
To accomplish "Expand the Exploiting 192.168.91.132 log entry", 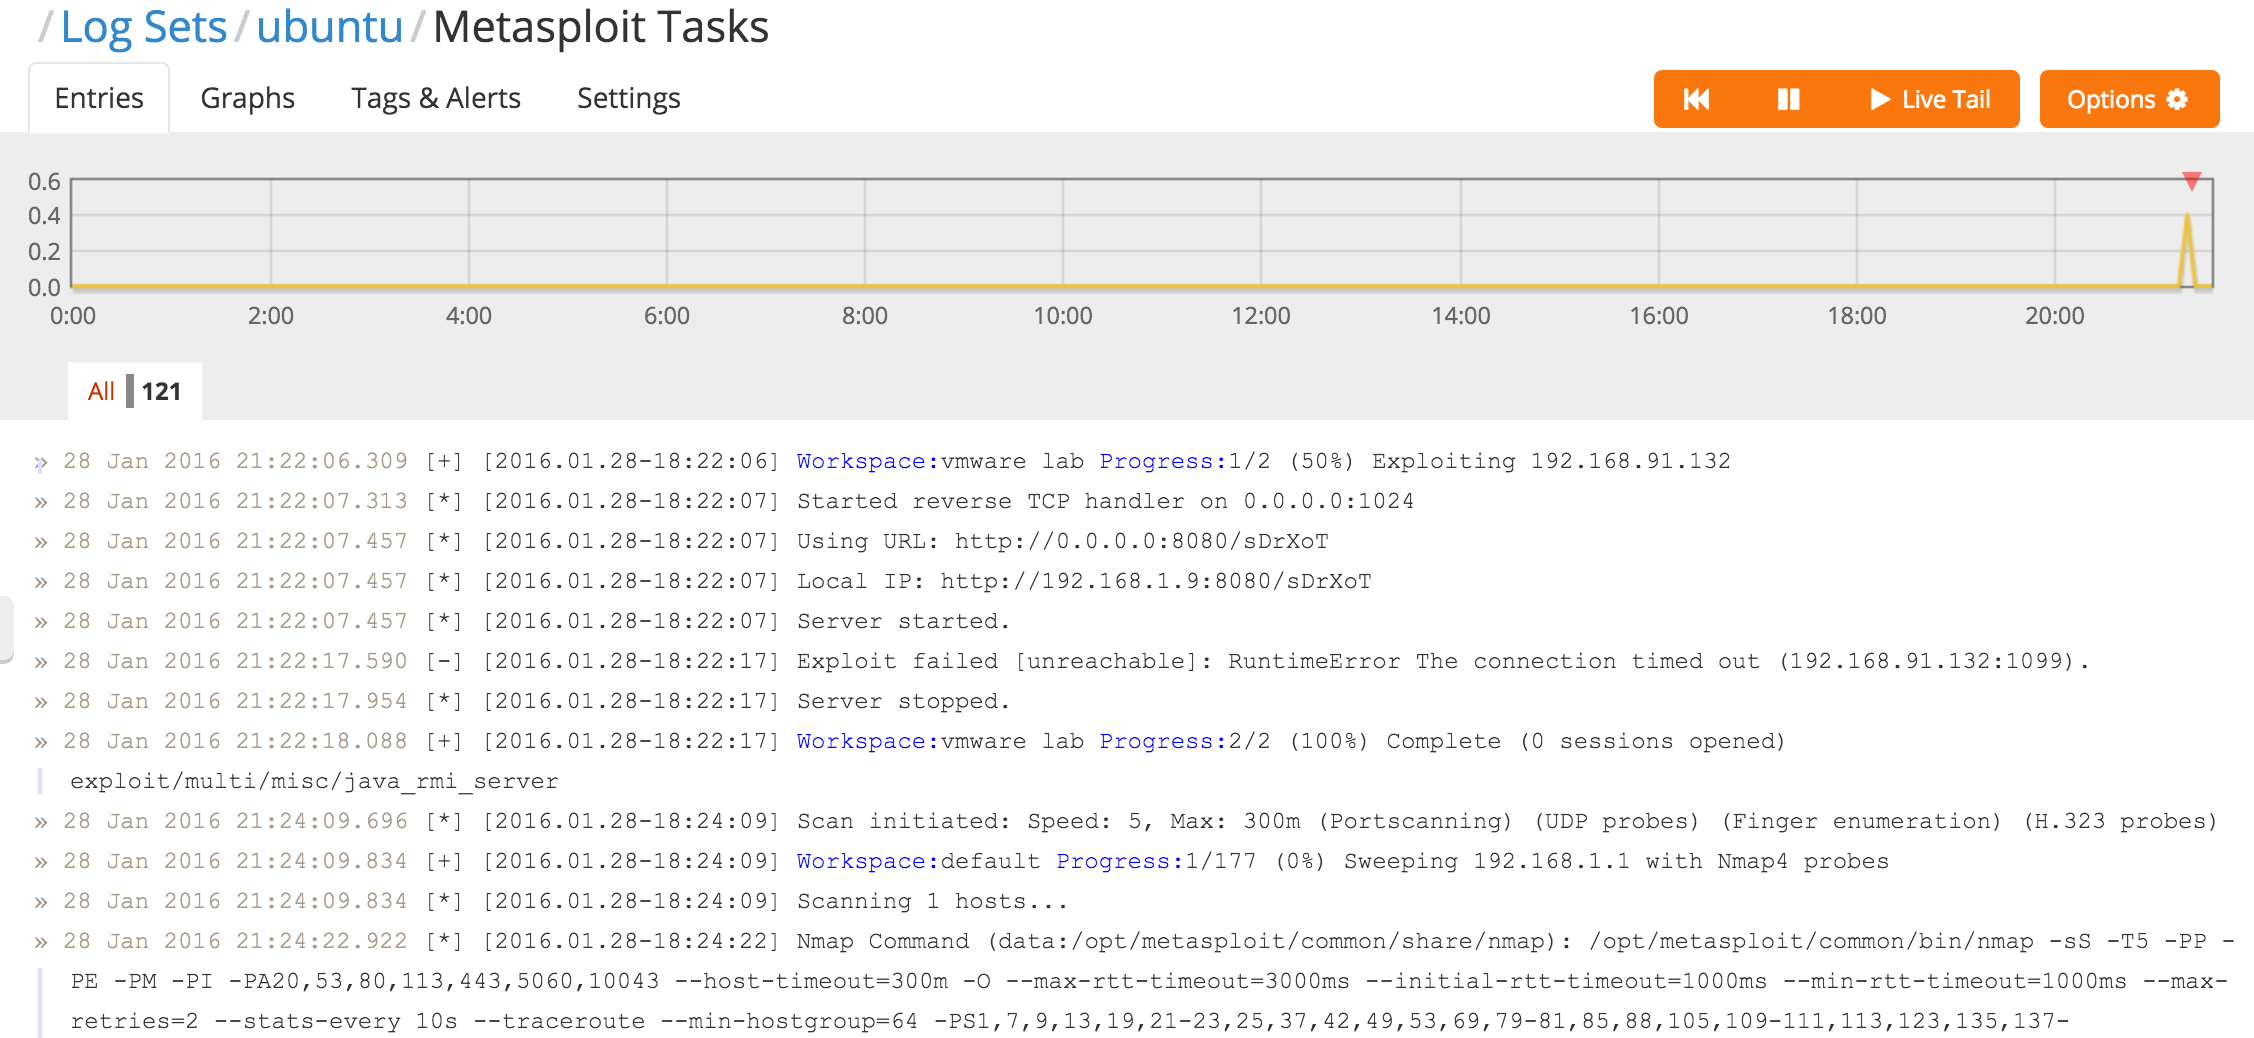I will pos(41,462).
